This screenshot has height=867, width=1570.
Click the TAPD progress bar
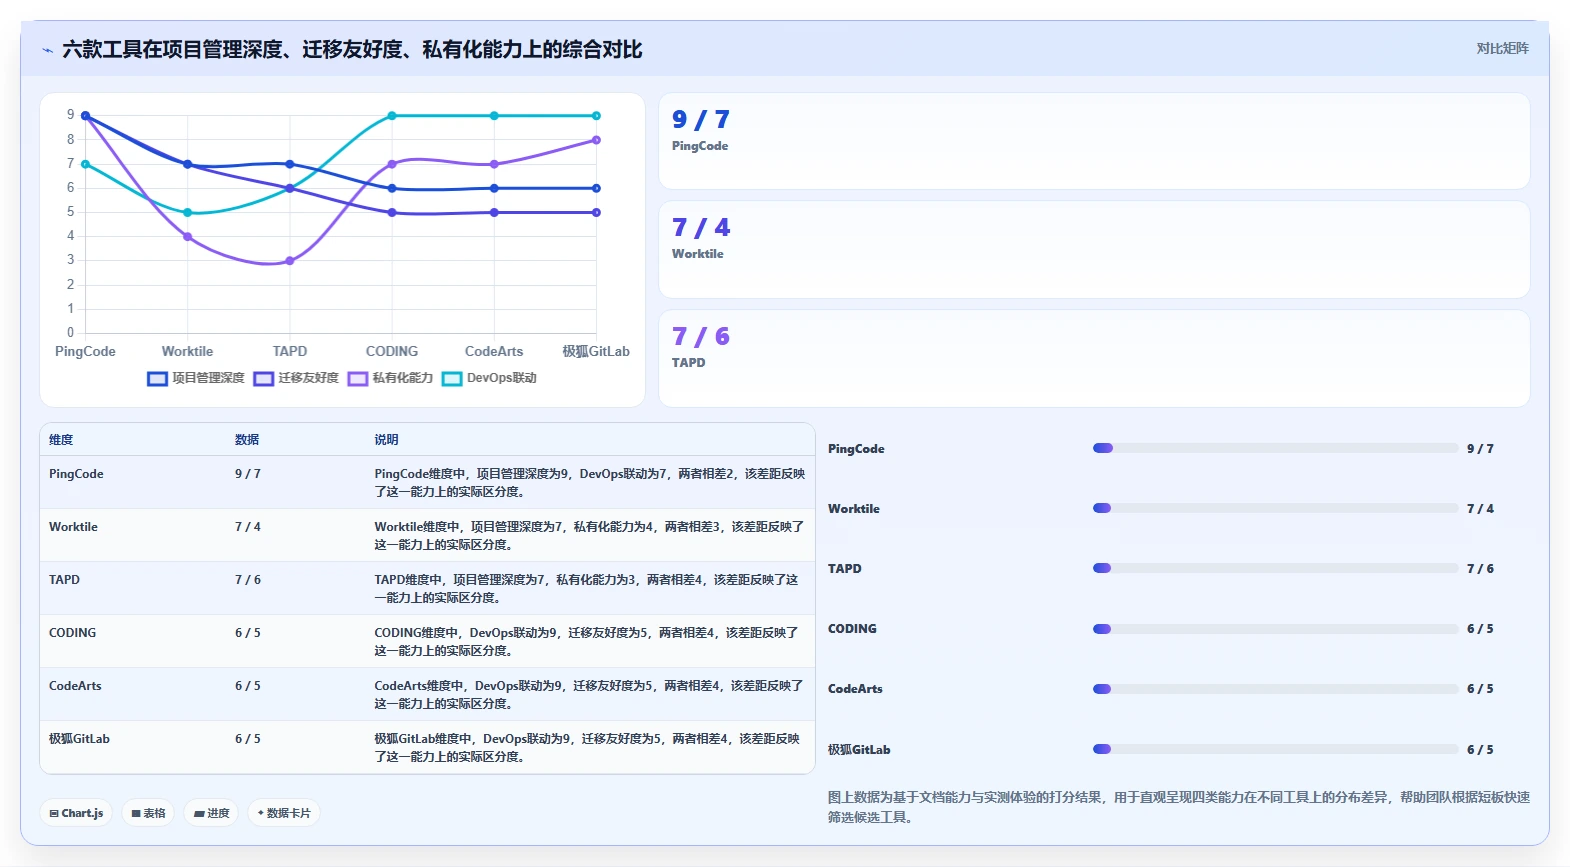coord(1275,568)
